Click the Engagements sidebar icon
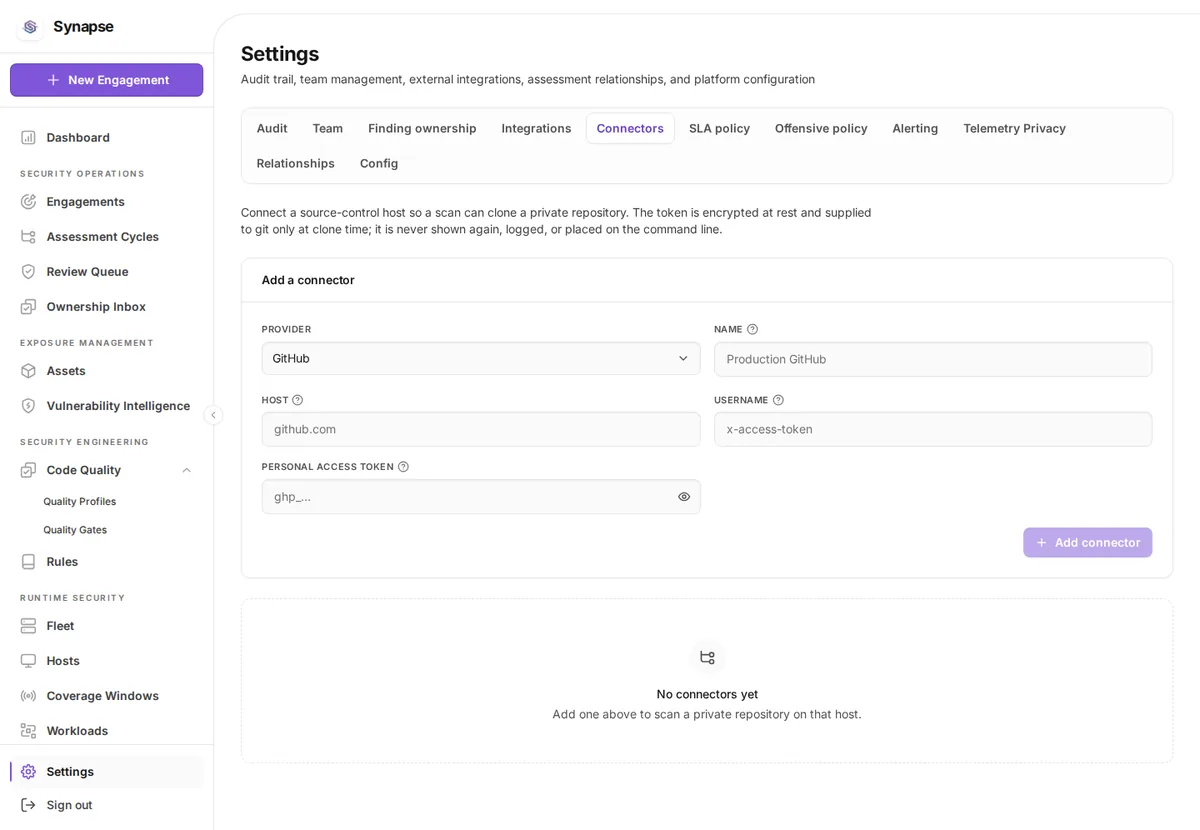This screenshot has height=830, width=1200. pyautogui.click(x=28, y=201)
